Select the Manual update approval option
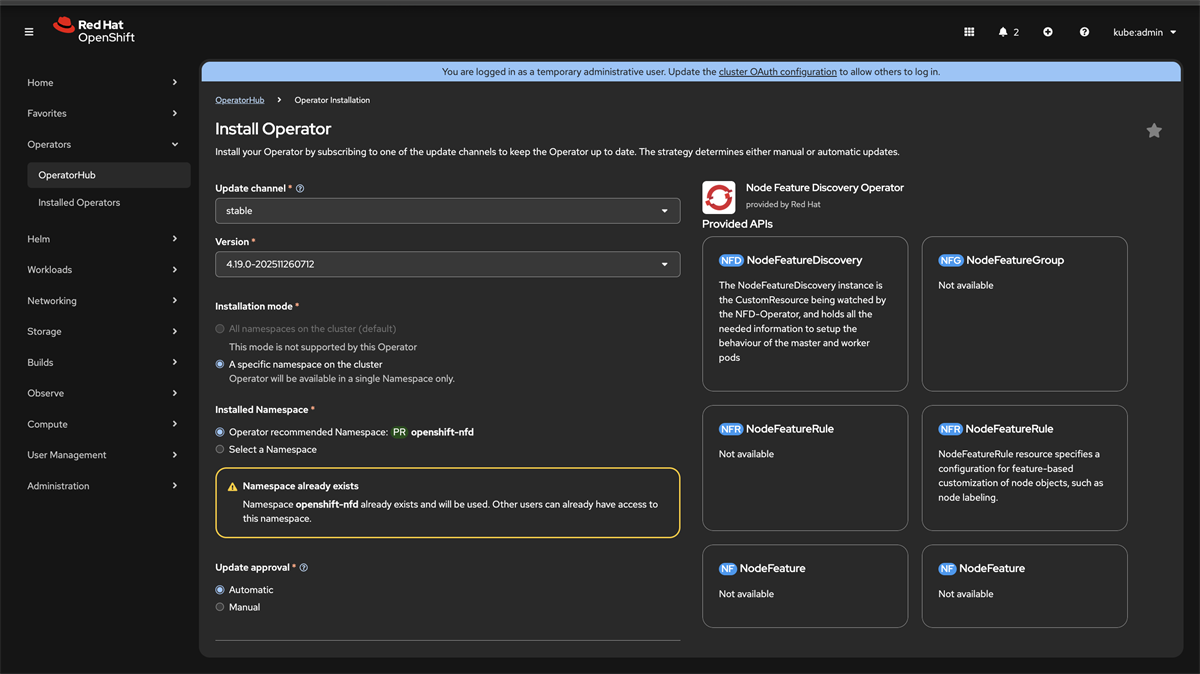This screenshot has width=1200, height=674. point(220,607)
